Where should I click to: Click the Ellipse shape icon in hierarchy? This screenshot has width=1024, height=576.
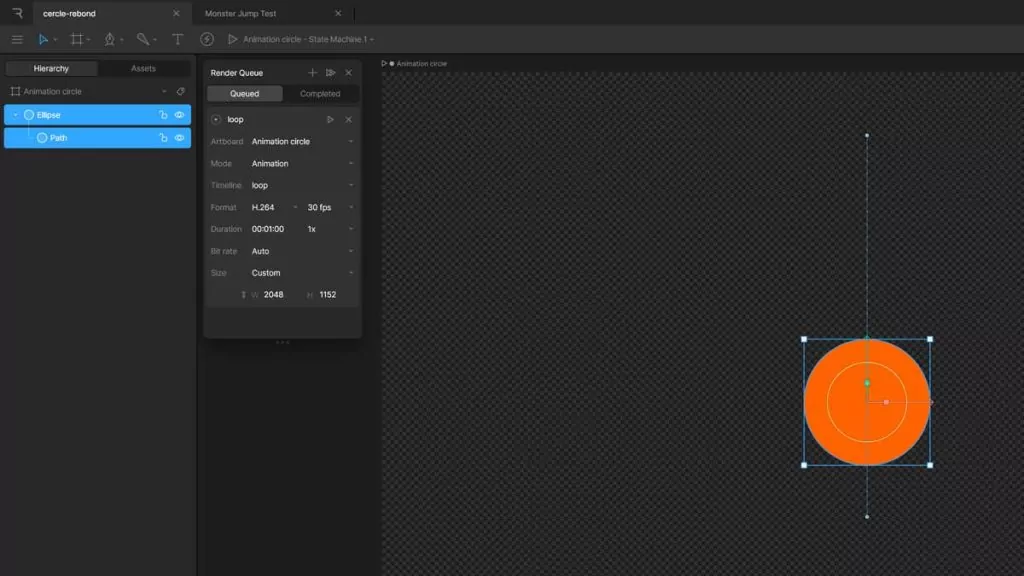[29, 115]
